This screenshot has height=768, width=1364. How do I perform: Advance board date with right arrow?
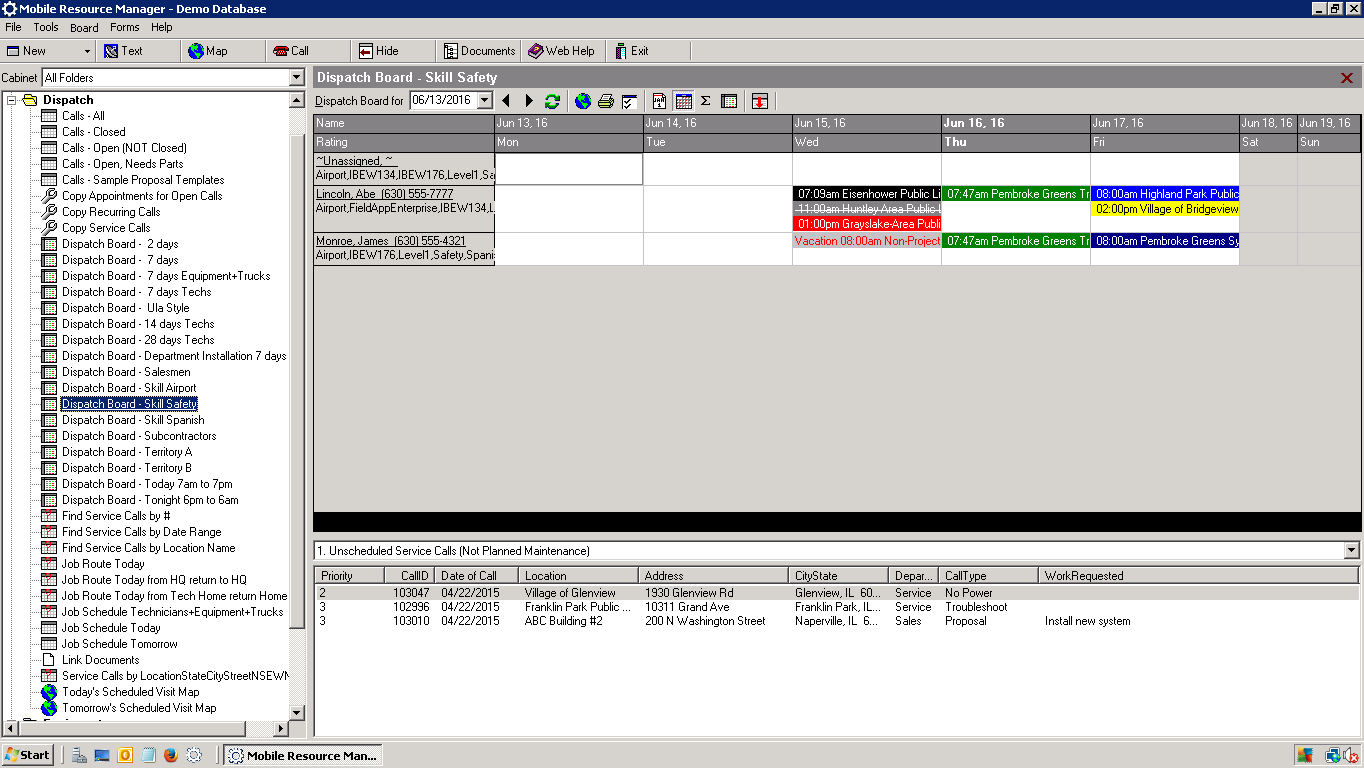click(x=529, y=101)
